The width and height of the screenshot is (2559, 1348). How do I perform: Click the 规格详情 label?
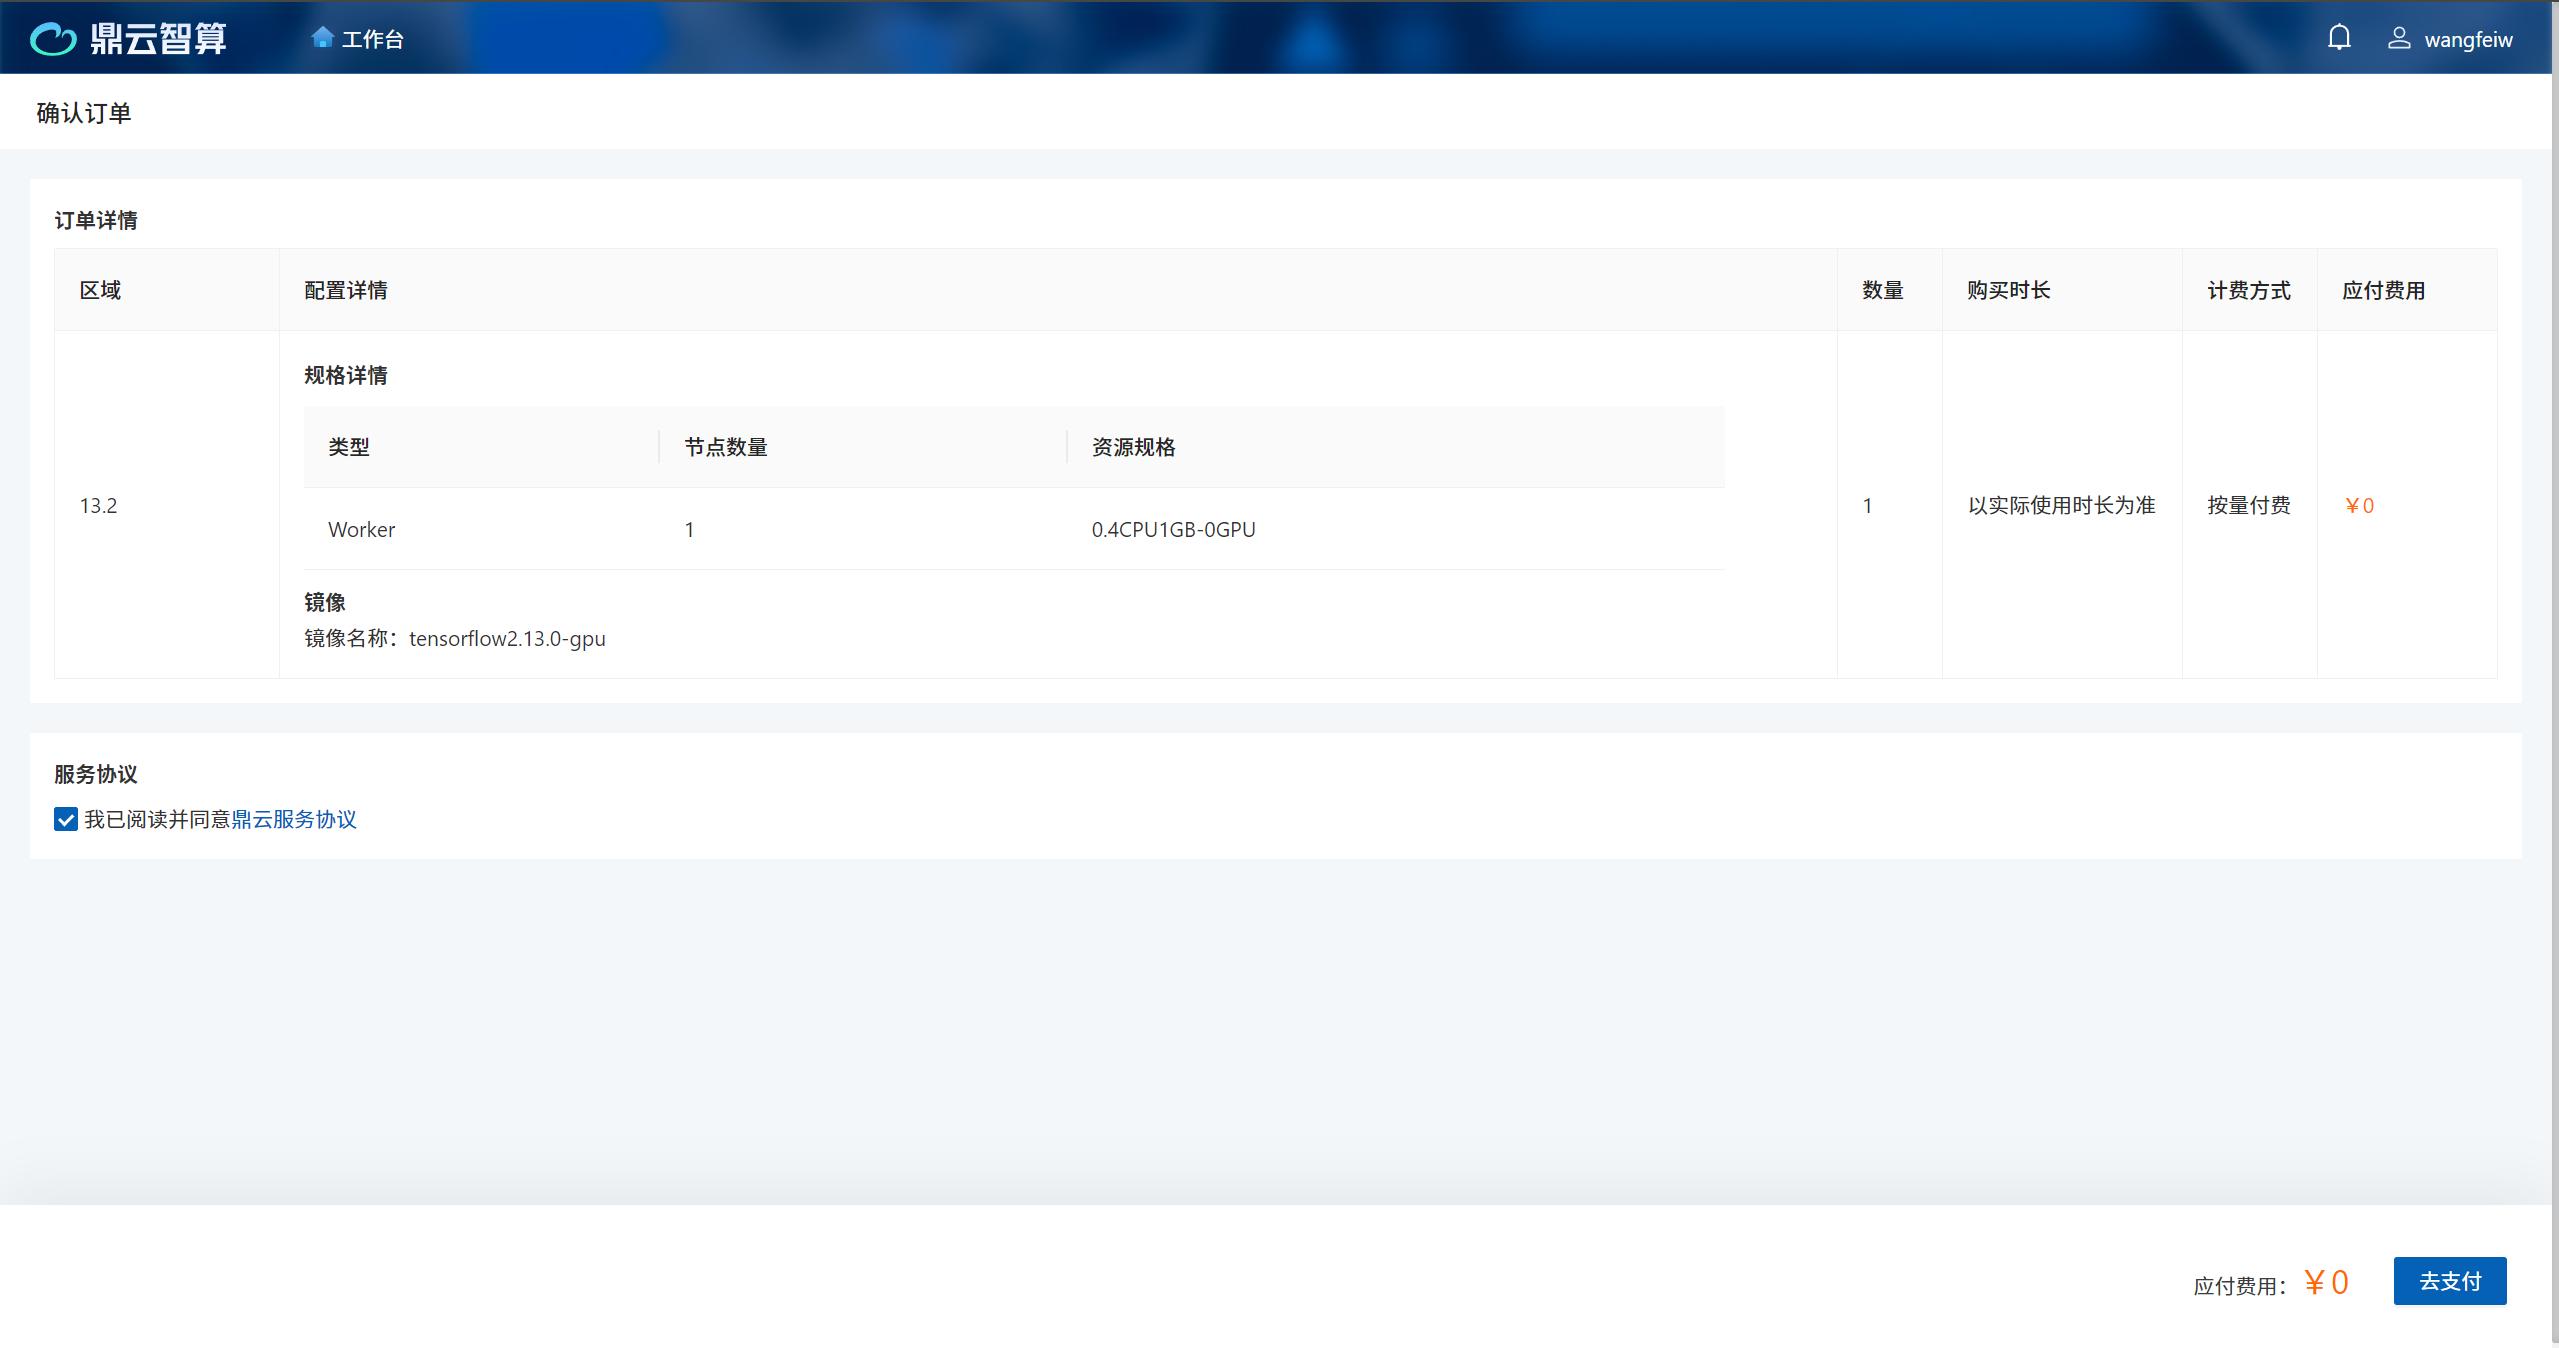tap(346, 375)
